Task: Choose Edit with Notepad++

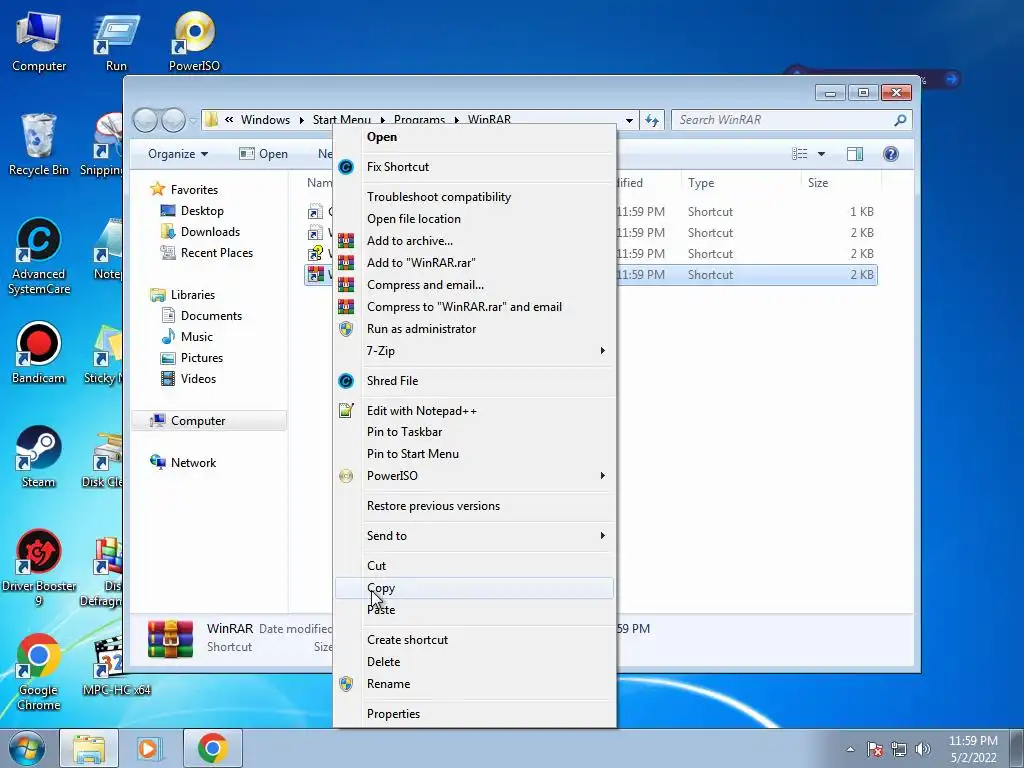Action: (475, 411)
